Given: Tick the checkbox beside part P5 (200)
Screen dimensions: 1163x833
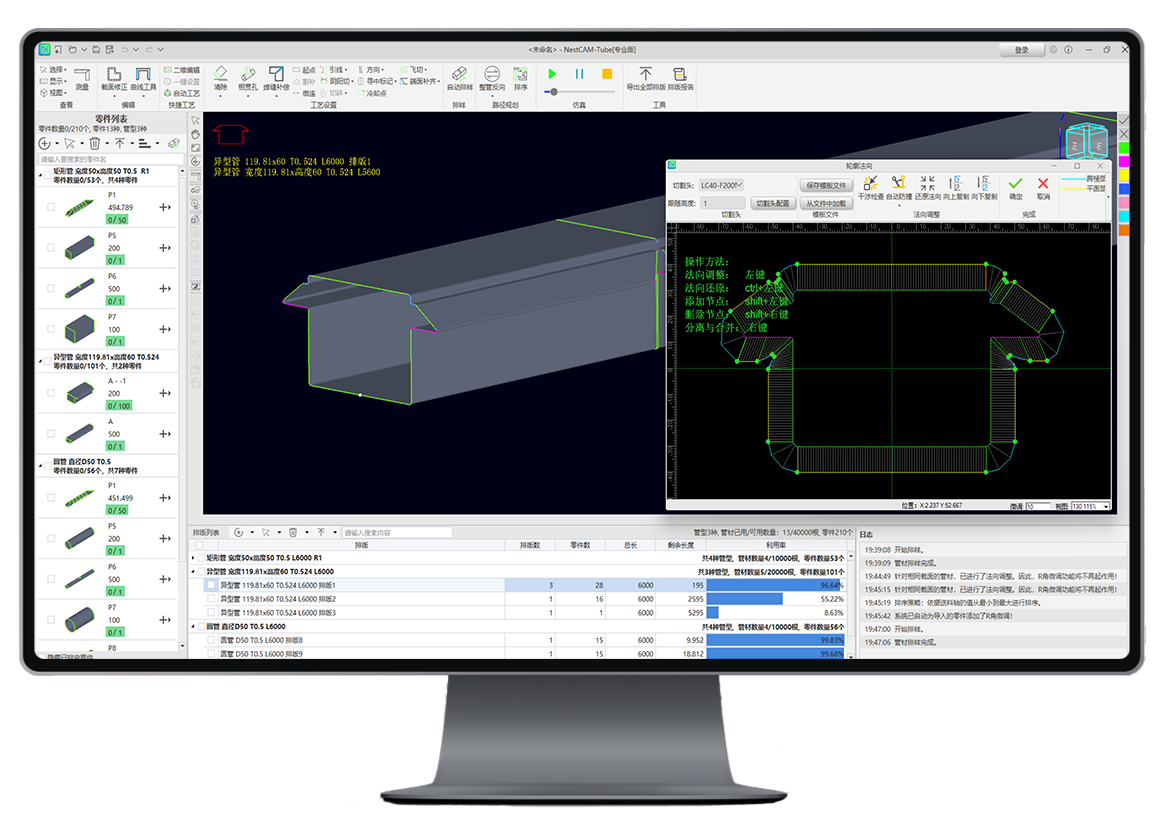Looking at the screenshot, I should [x=51, y=247].
